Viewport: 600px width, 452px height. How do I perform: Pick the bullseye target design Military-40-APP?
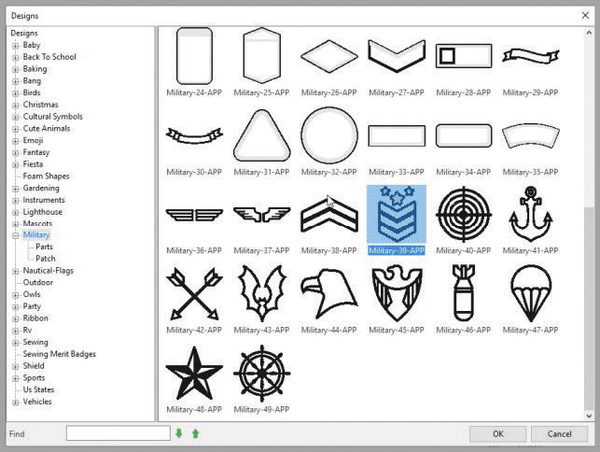coord(464,212)
